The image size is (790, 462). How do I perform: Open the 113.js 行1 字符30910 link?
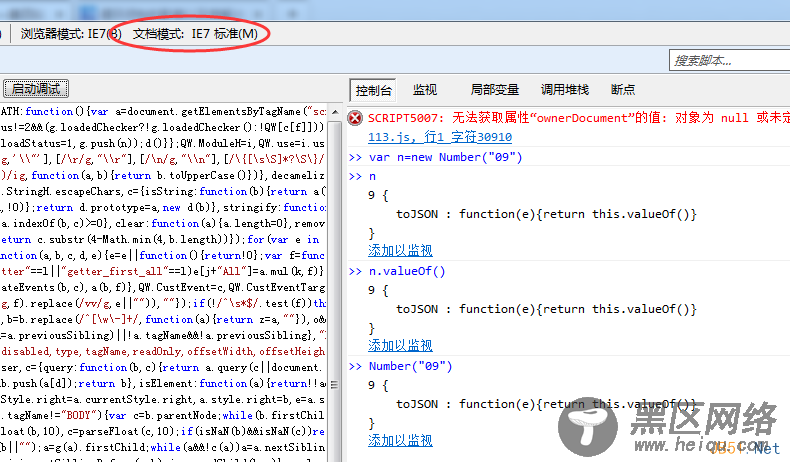coord(440,137)
